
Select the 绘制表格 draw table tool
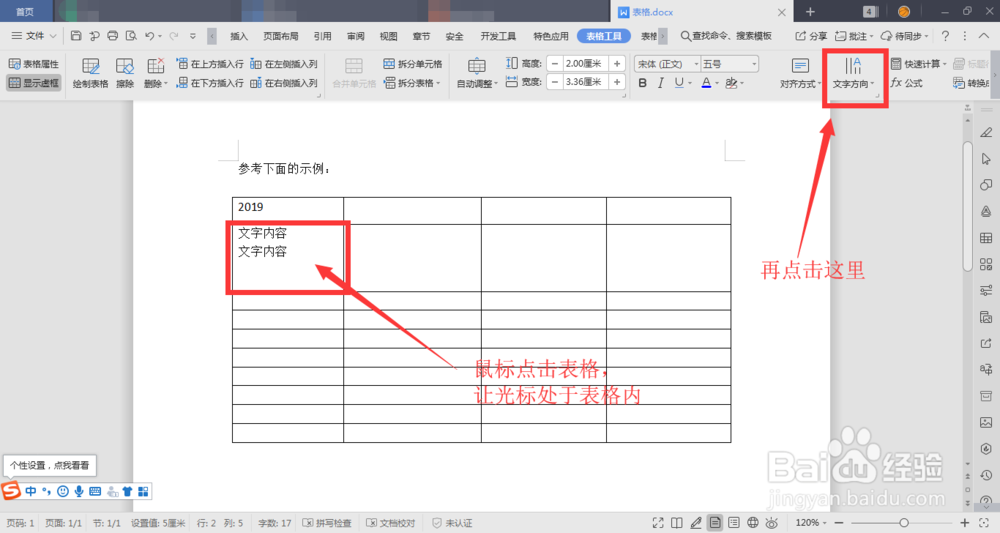click(91, 73)
